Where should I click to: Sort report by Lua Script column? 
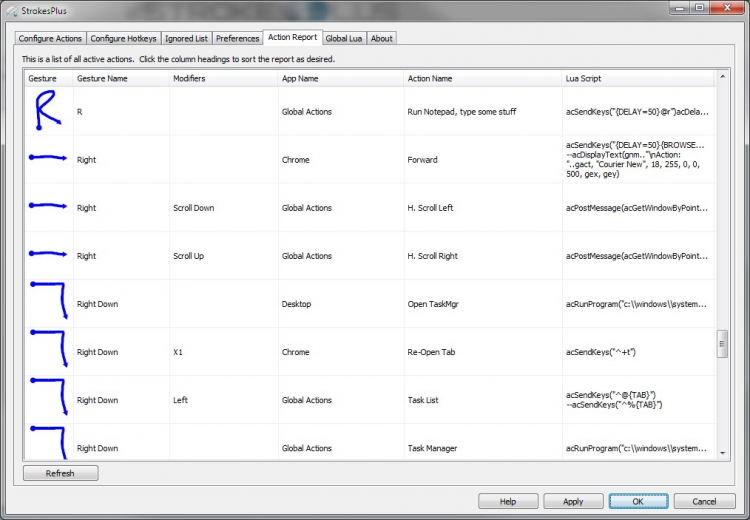pyautogui.click(x=638, y=78)
